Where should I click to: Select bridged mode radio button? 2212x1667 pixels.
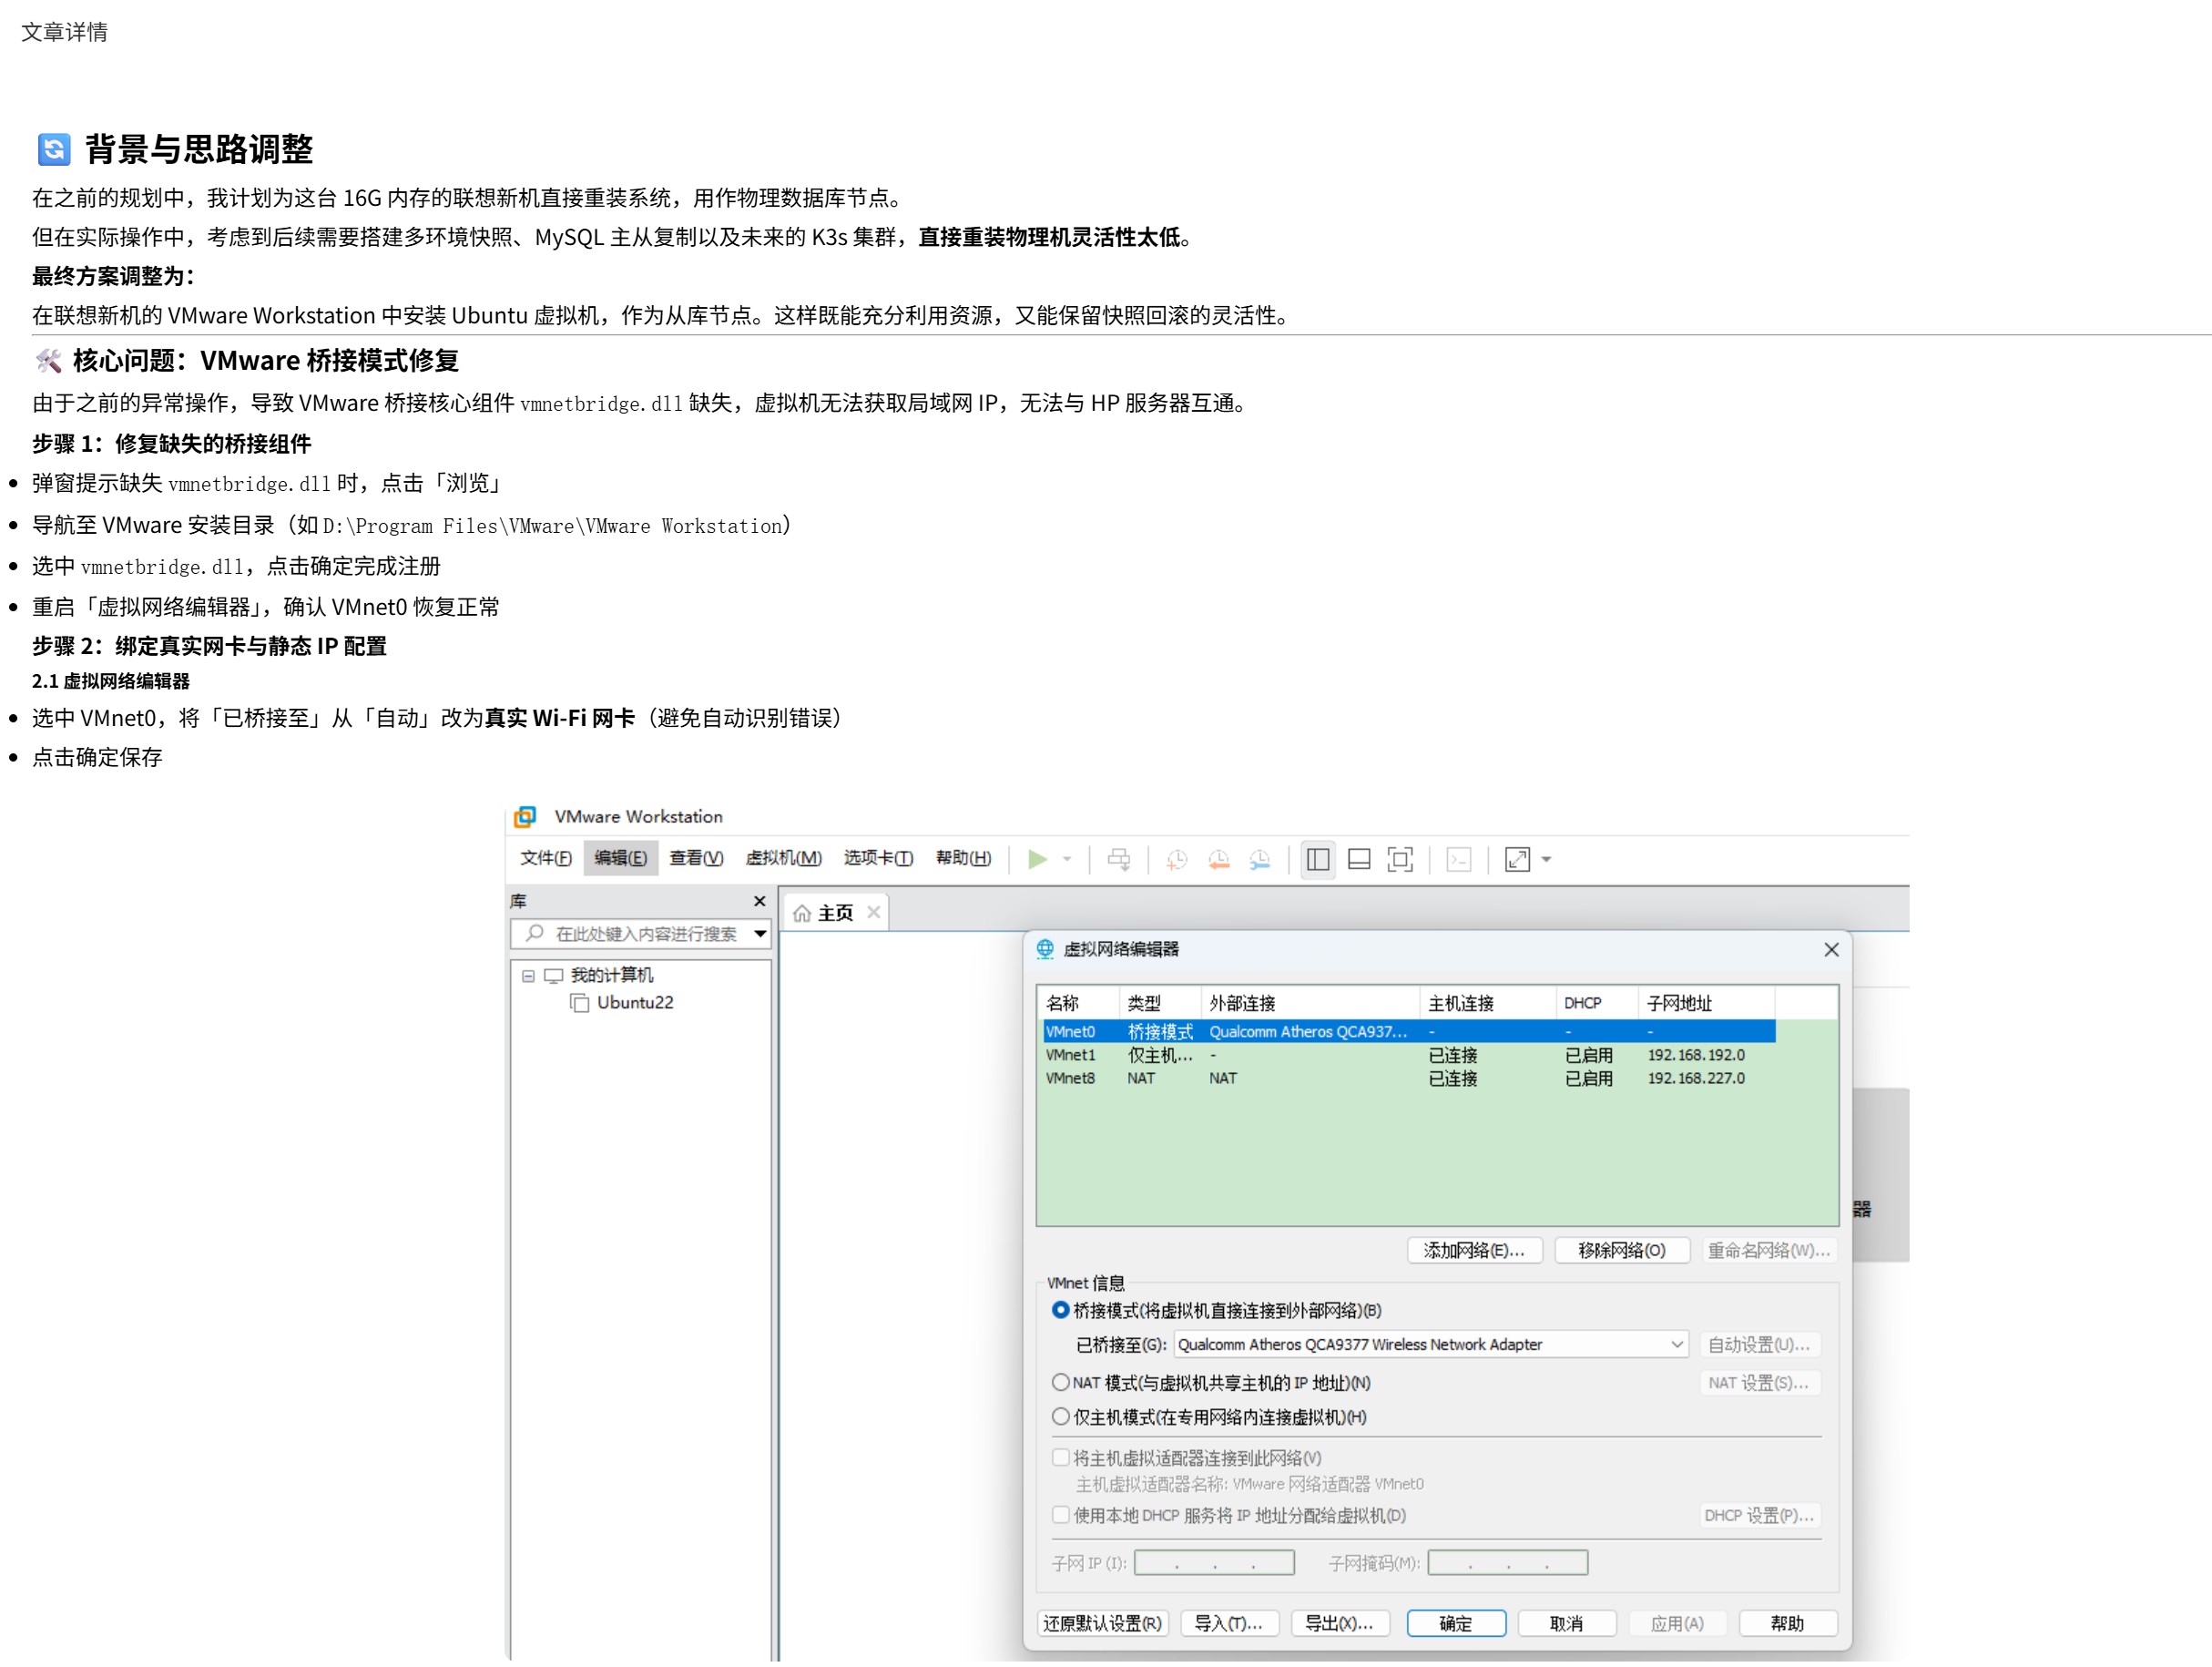(x=1061, y=1310)
